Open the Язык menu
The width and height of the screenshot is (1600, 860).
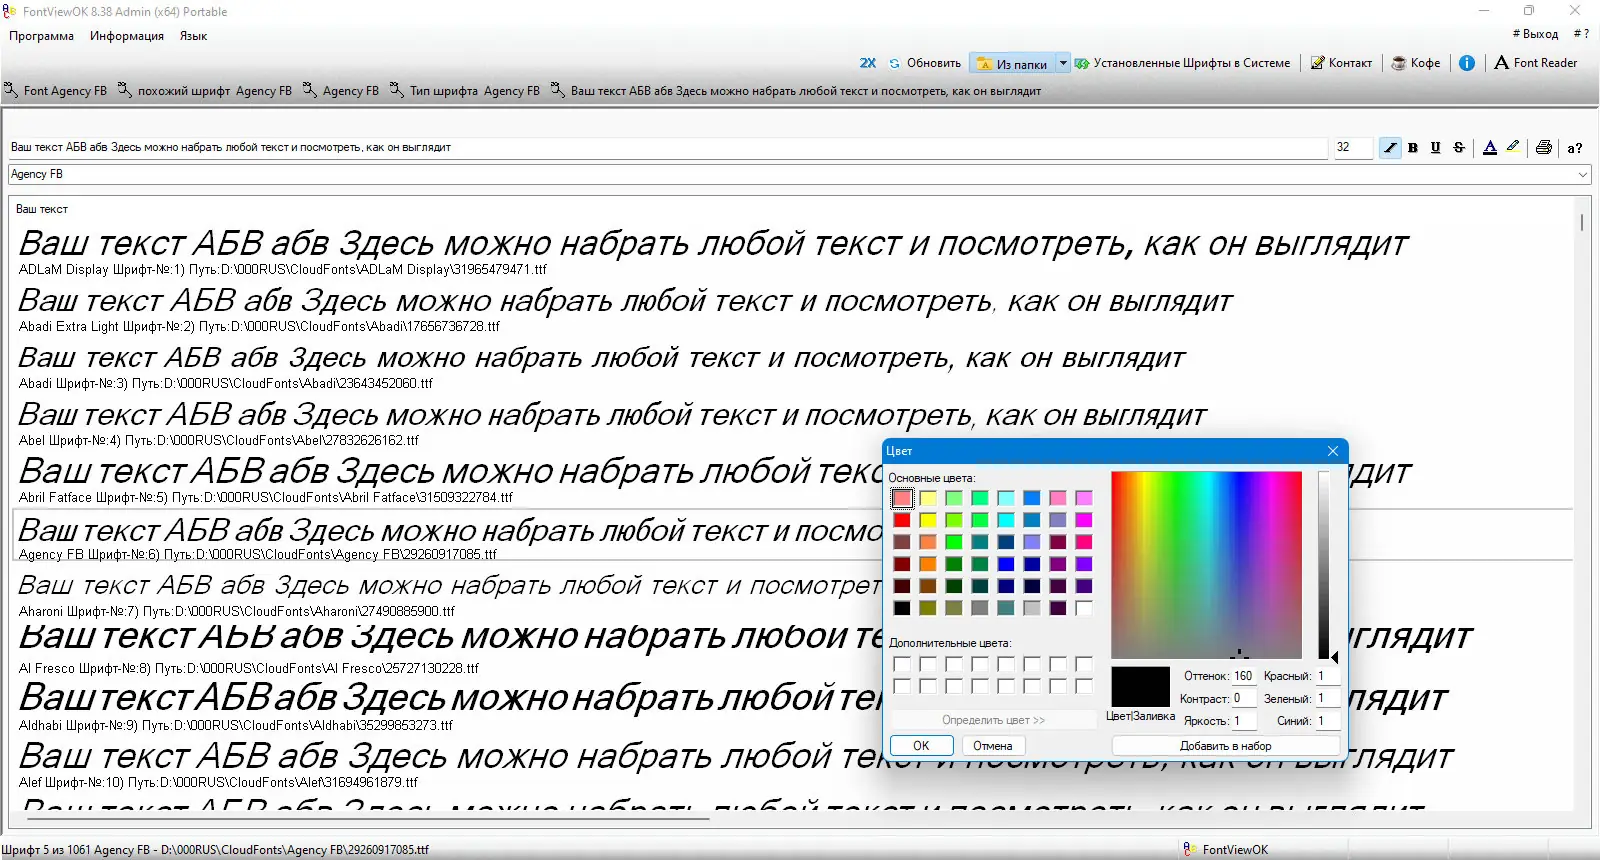point(193,36)
